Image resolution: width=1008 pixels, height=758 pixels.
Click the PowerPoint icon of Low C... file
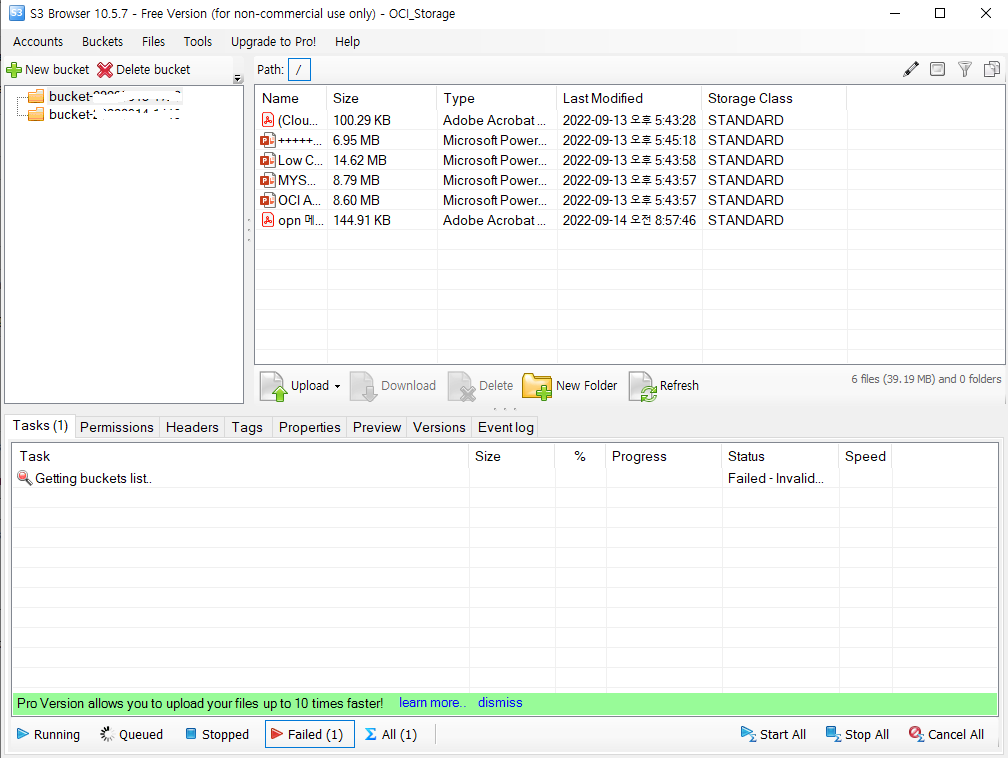click(268, 160)
